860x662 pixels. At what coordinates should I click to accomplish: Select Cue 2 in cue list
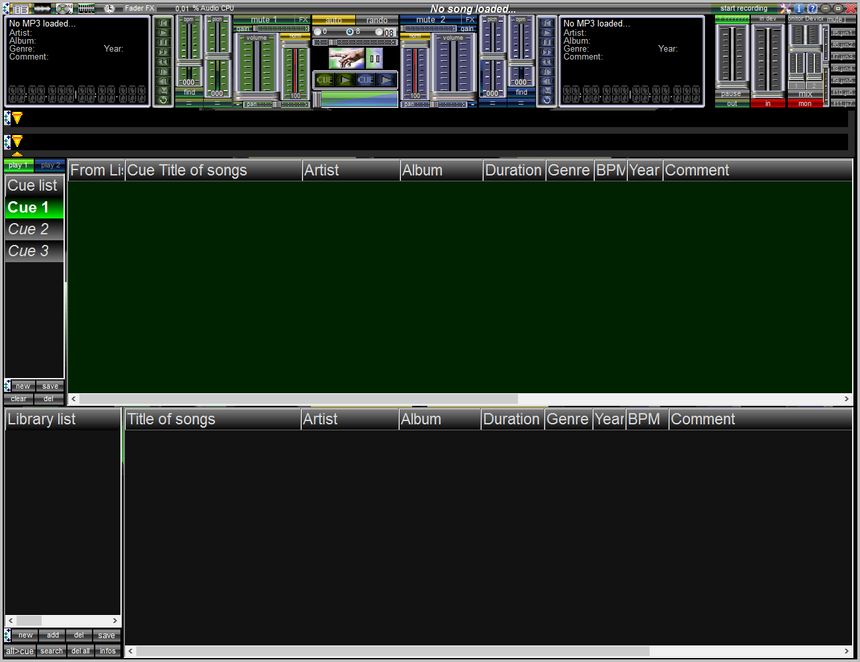35,229
